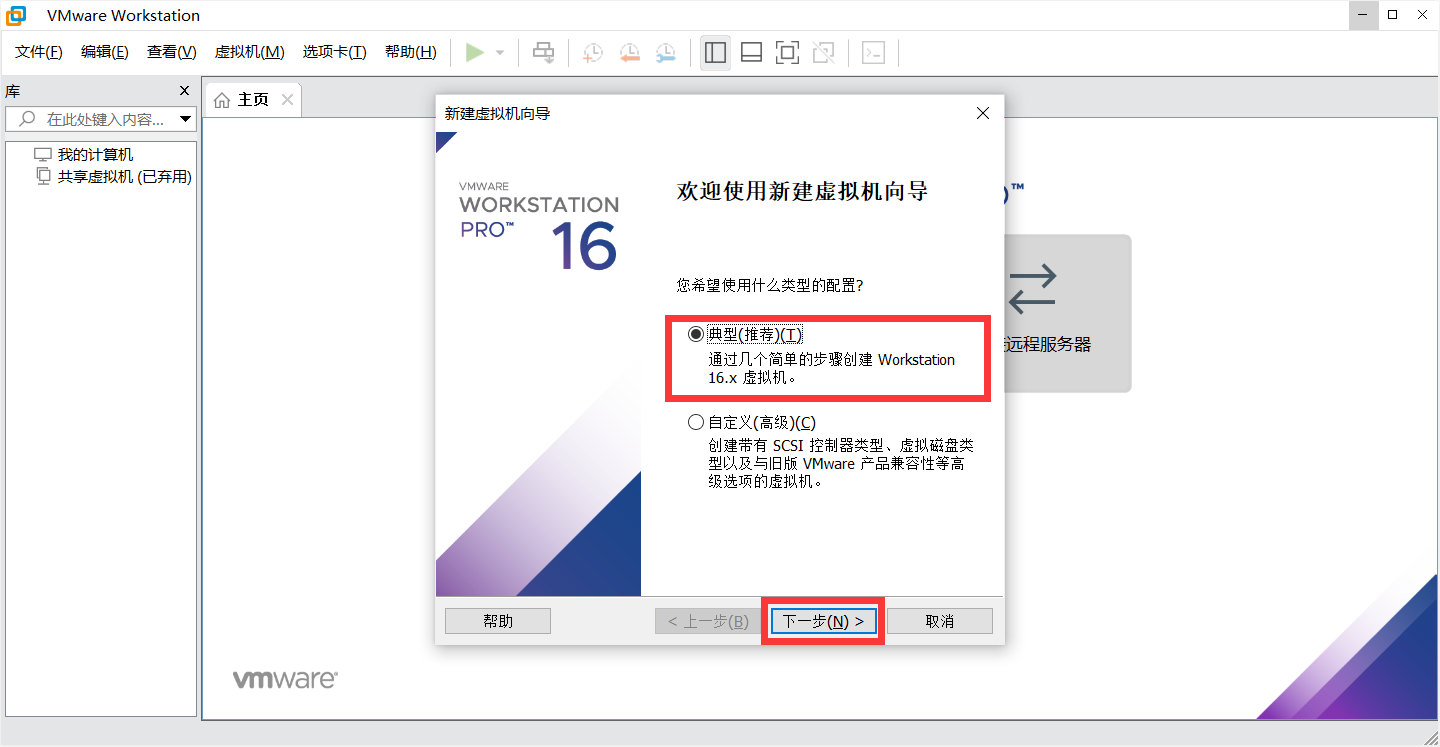Viewport: 1440px width, 747px height.
Task: Open the power button dropdown arrow
Action: pyautogui.click(x=497, y=52)
